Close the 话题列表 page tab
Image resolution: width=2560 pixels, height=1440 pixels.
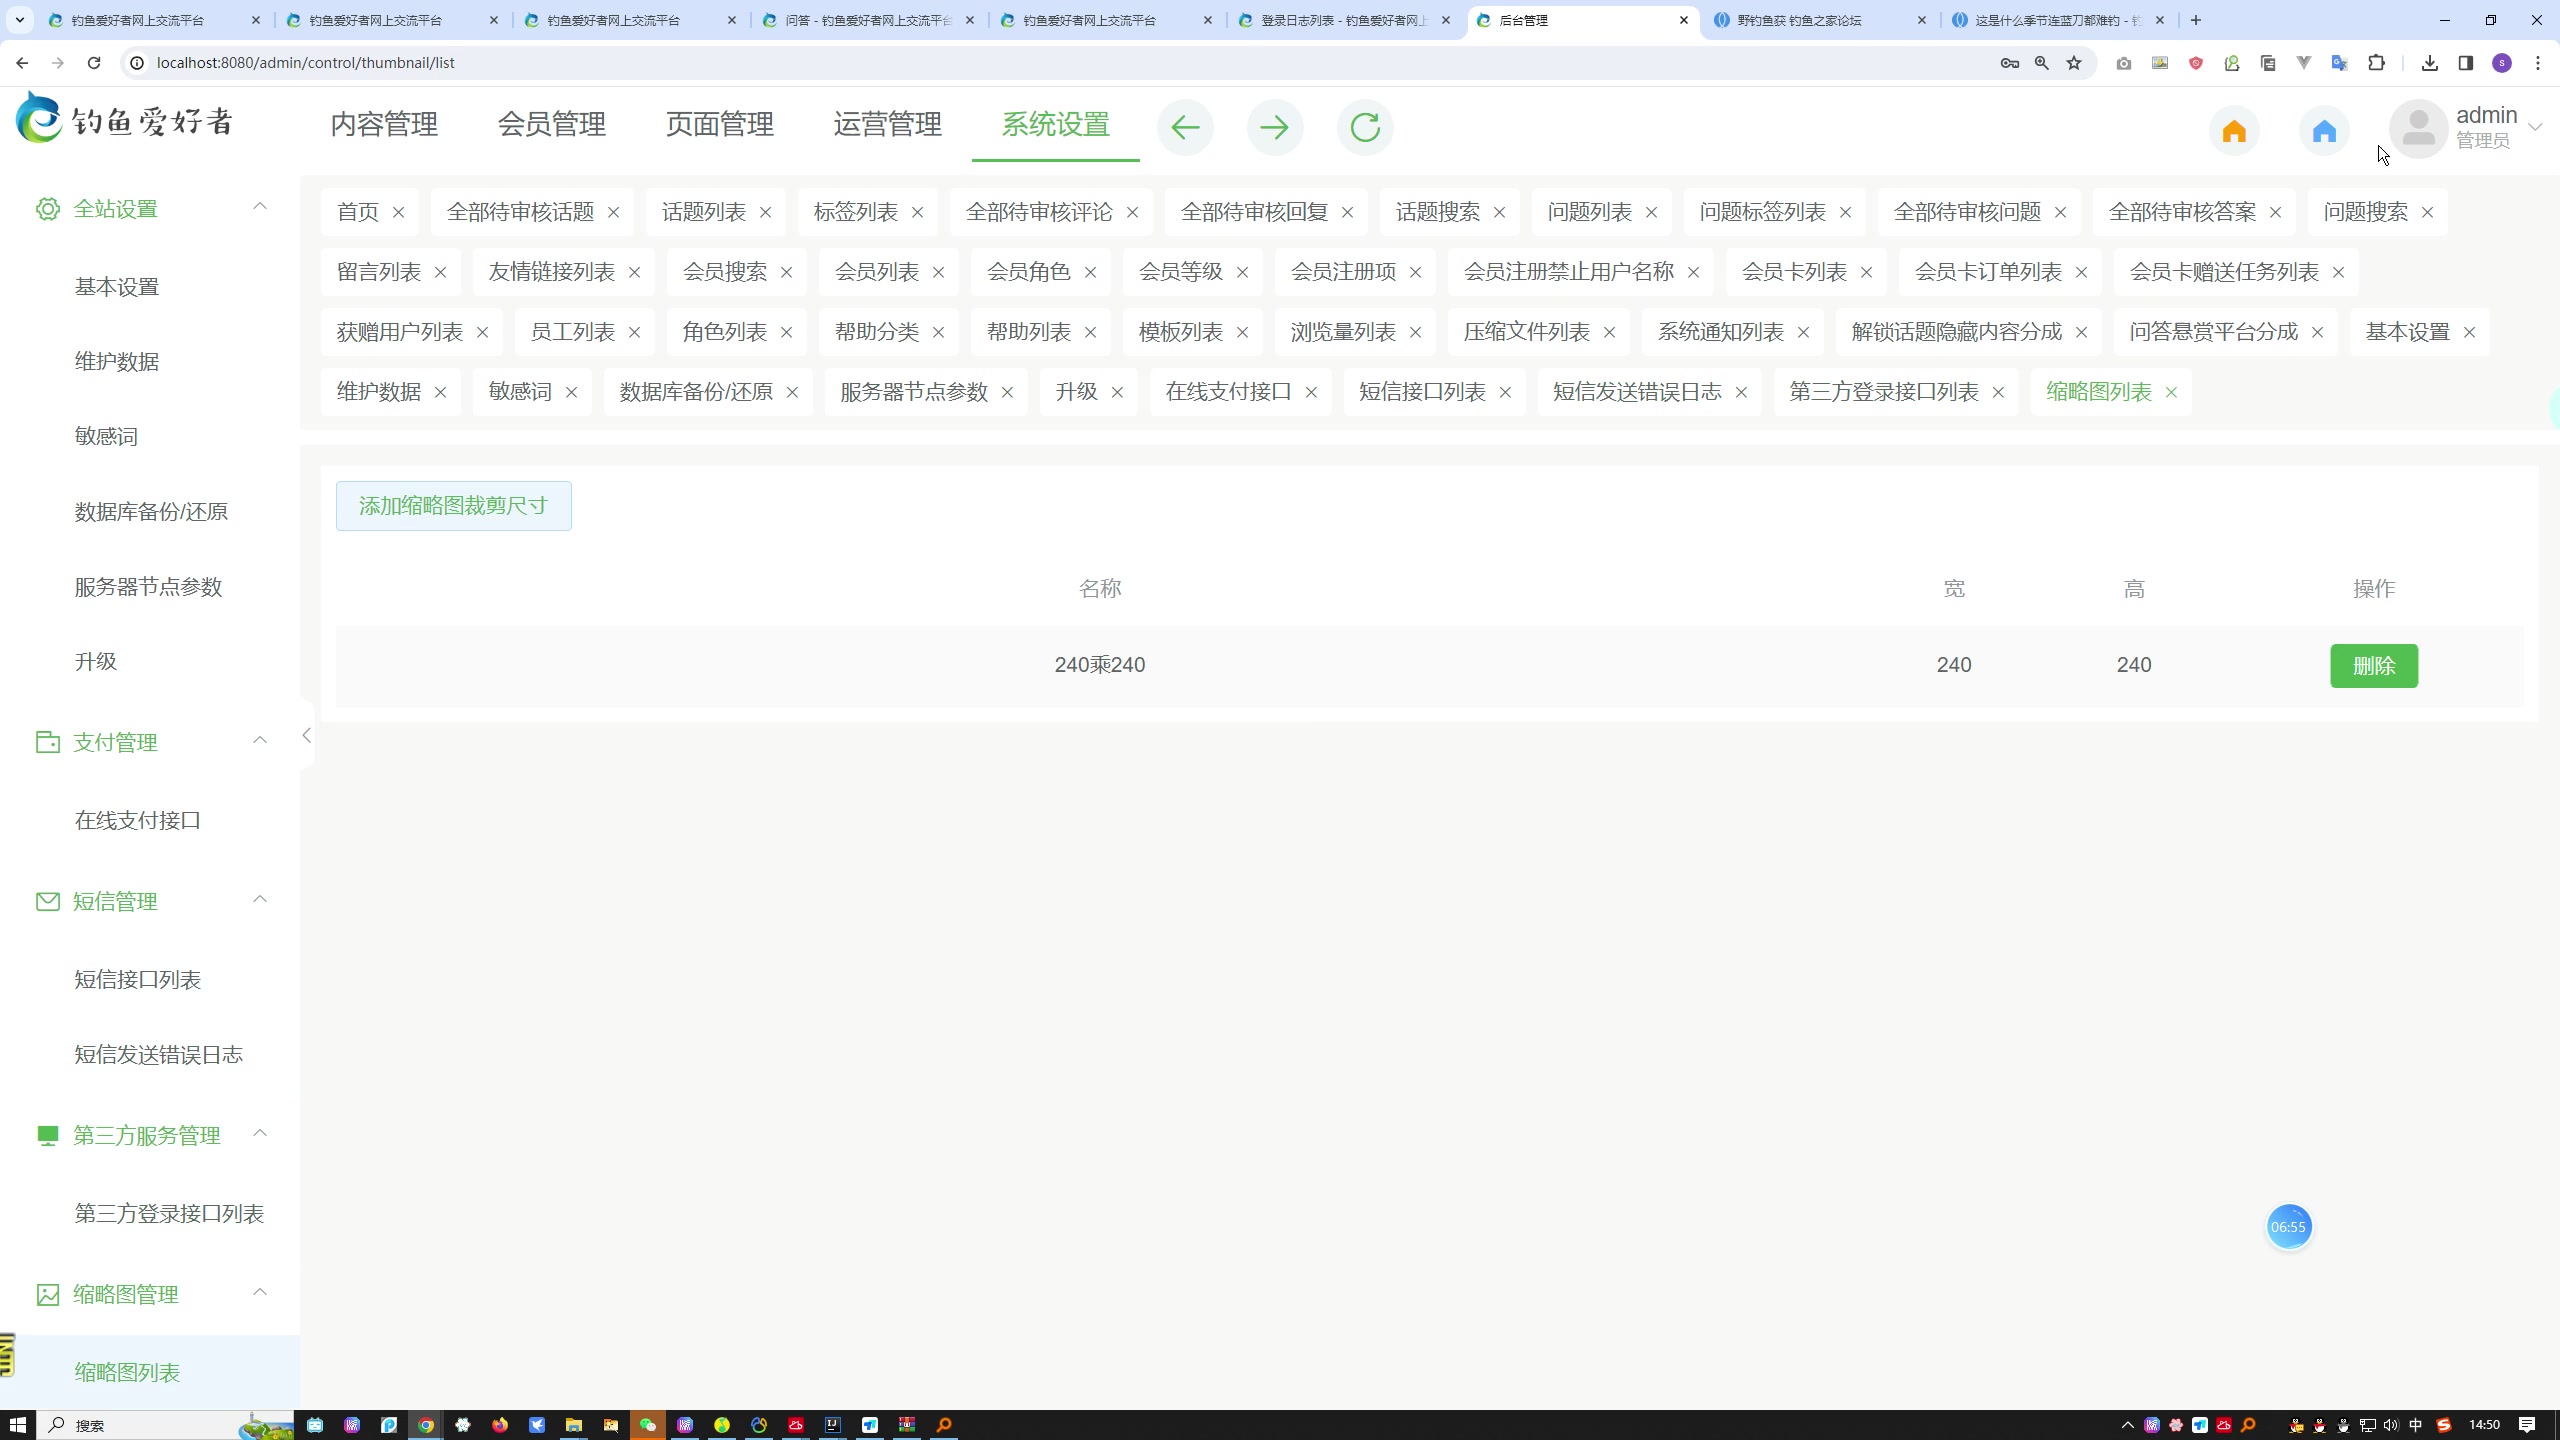pos(766,212)
